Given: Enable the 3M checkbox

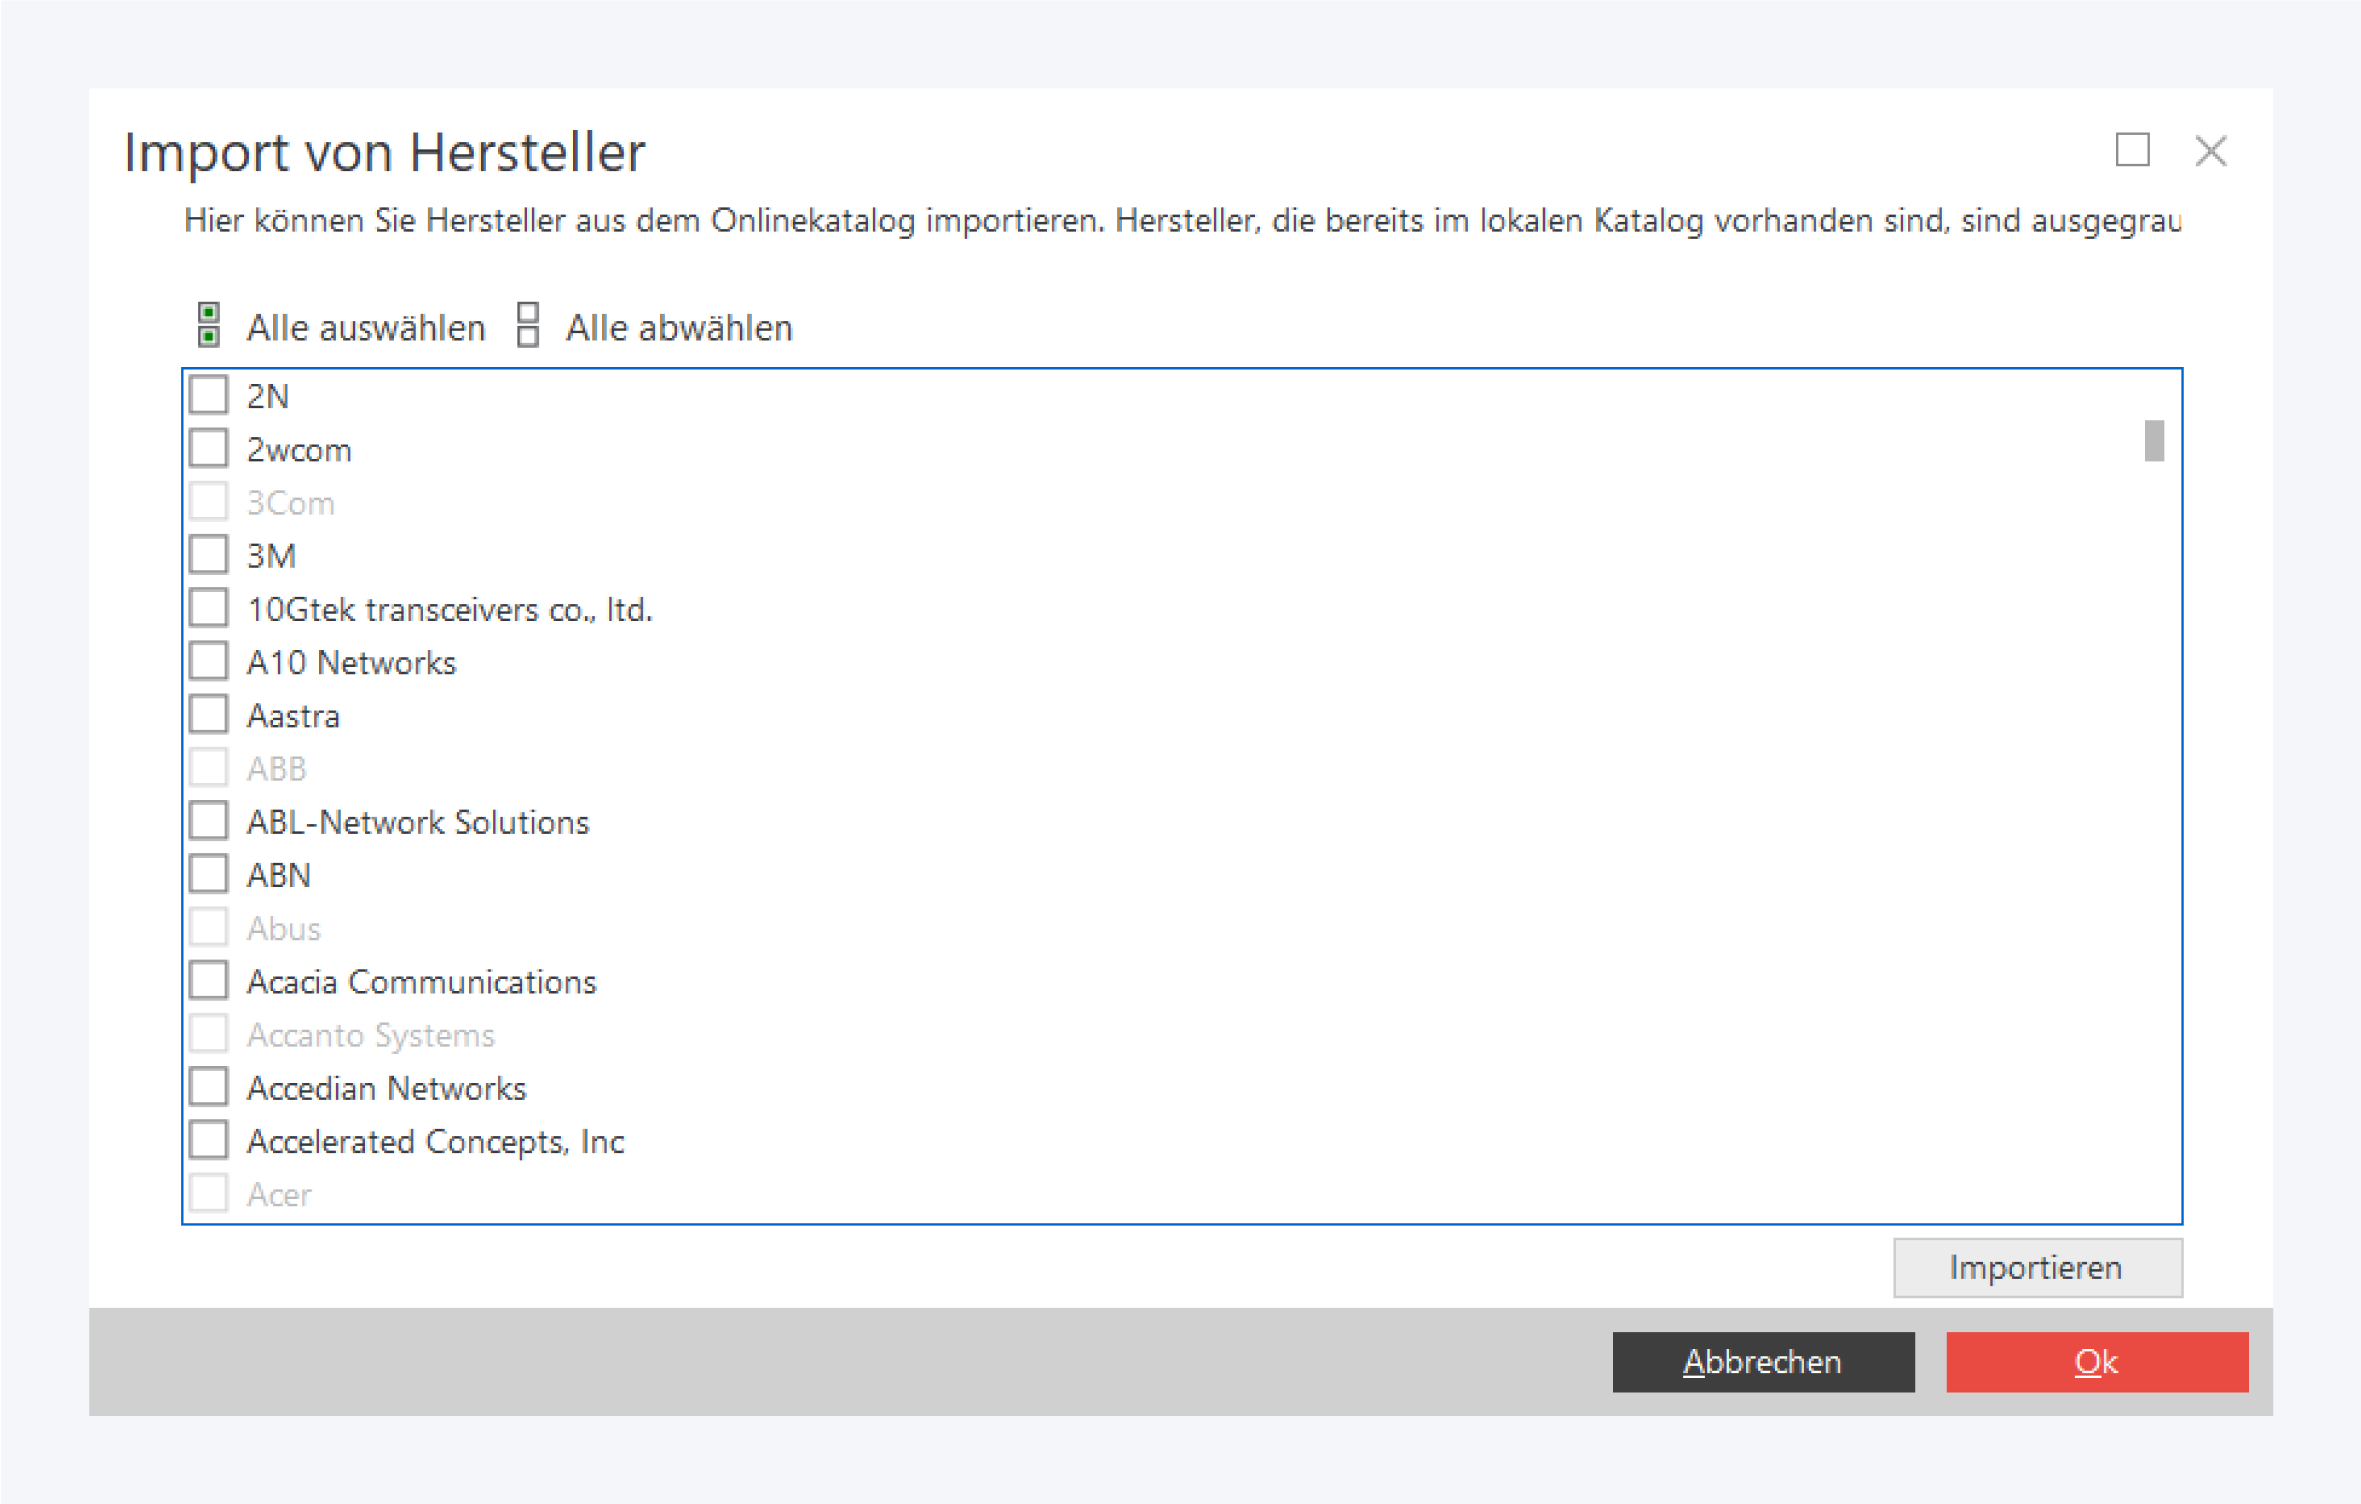Looking at the screenshot, I should tap(209, 555).
